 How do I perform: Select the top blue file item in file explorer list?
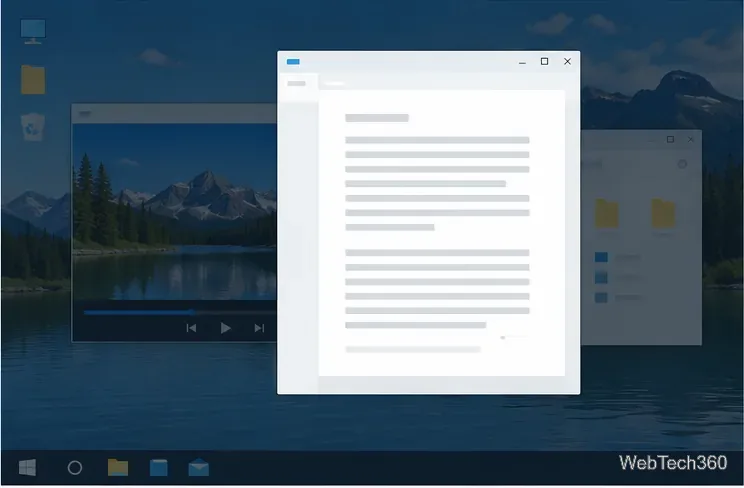point(618,257)
